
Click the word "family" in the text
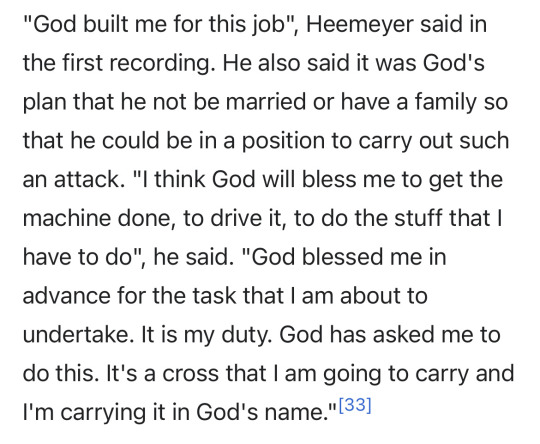pyautogui.click(x=447, y=102)
